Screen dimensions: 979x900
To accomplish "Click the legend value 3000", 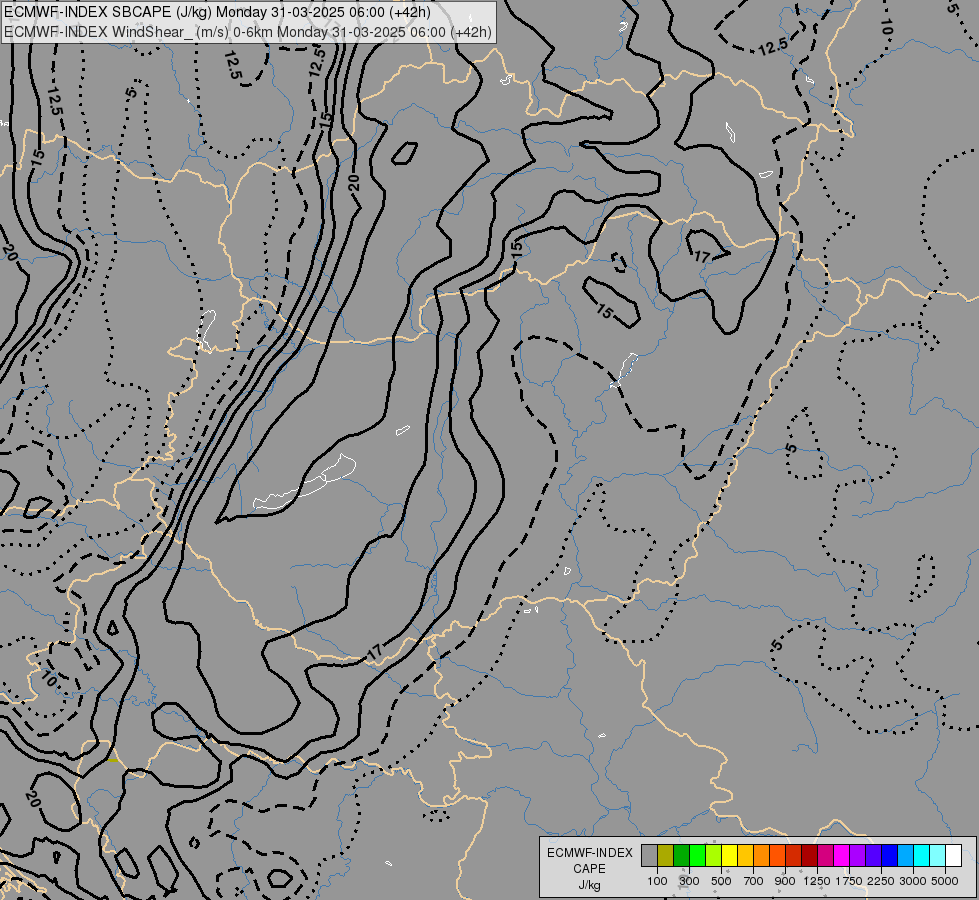I will coord(913,881).
